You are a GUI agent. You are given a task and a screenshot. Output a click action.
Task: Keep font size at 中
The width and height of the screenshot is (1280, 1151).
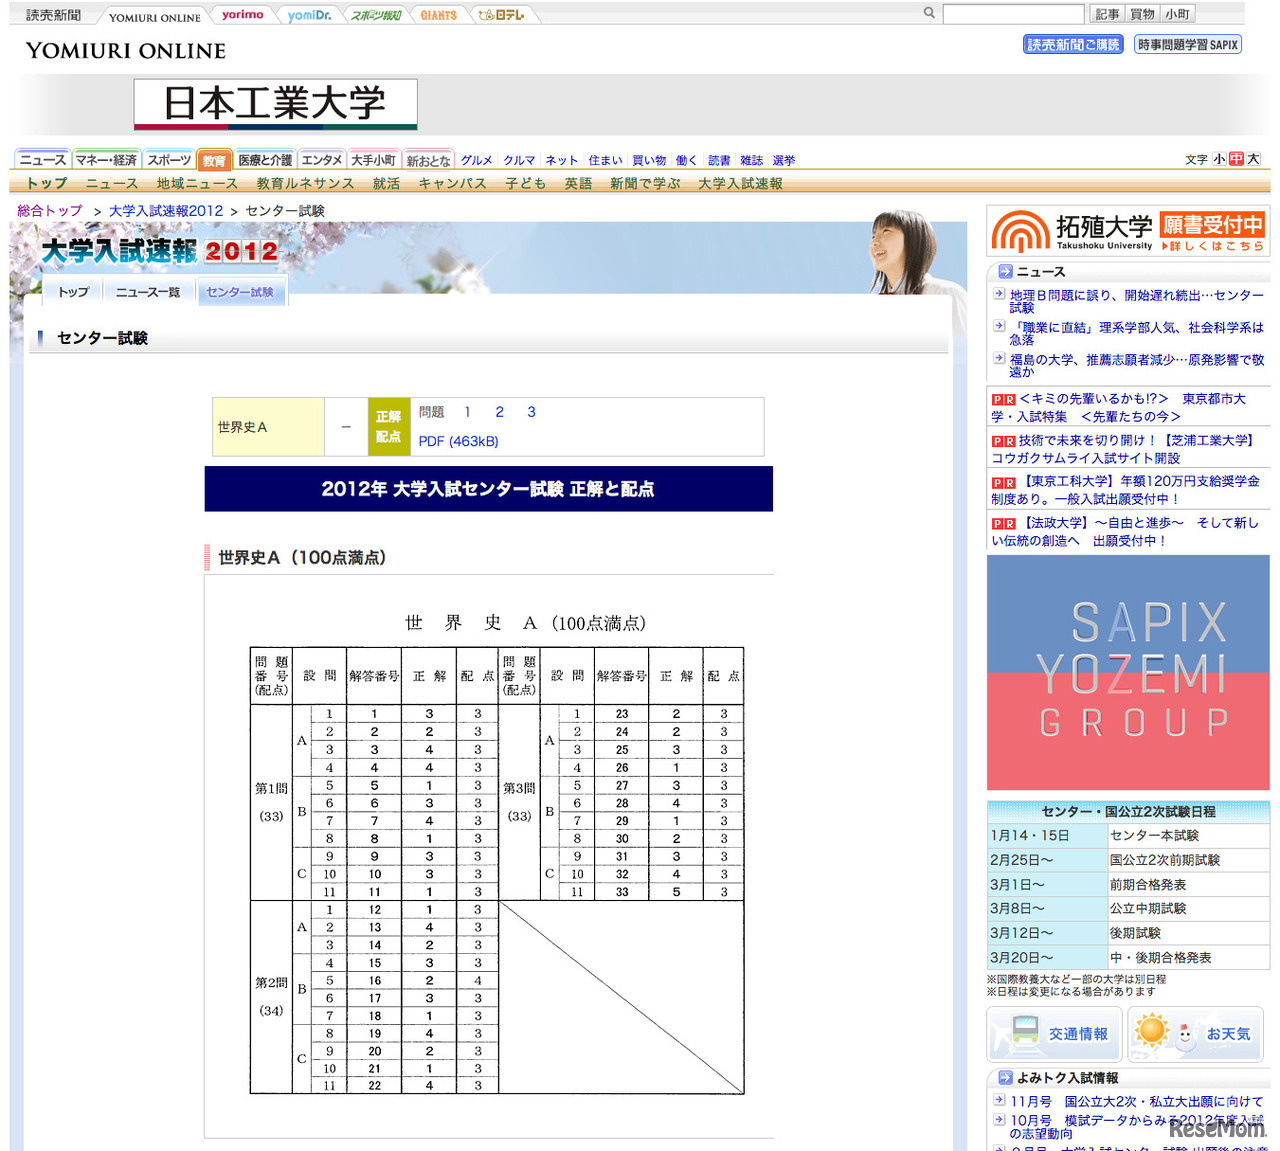(x=1234, y=158)
